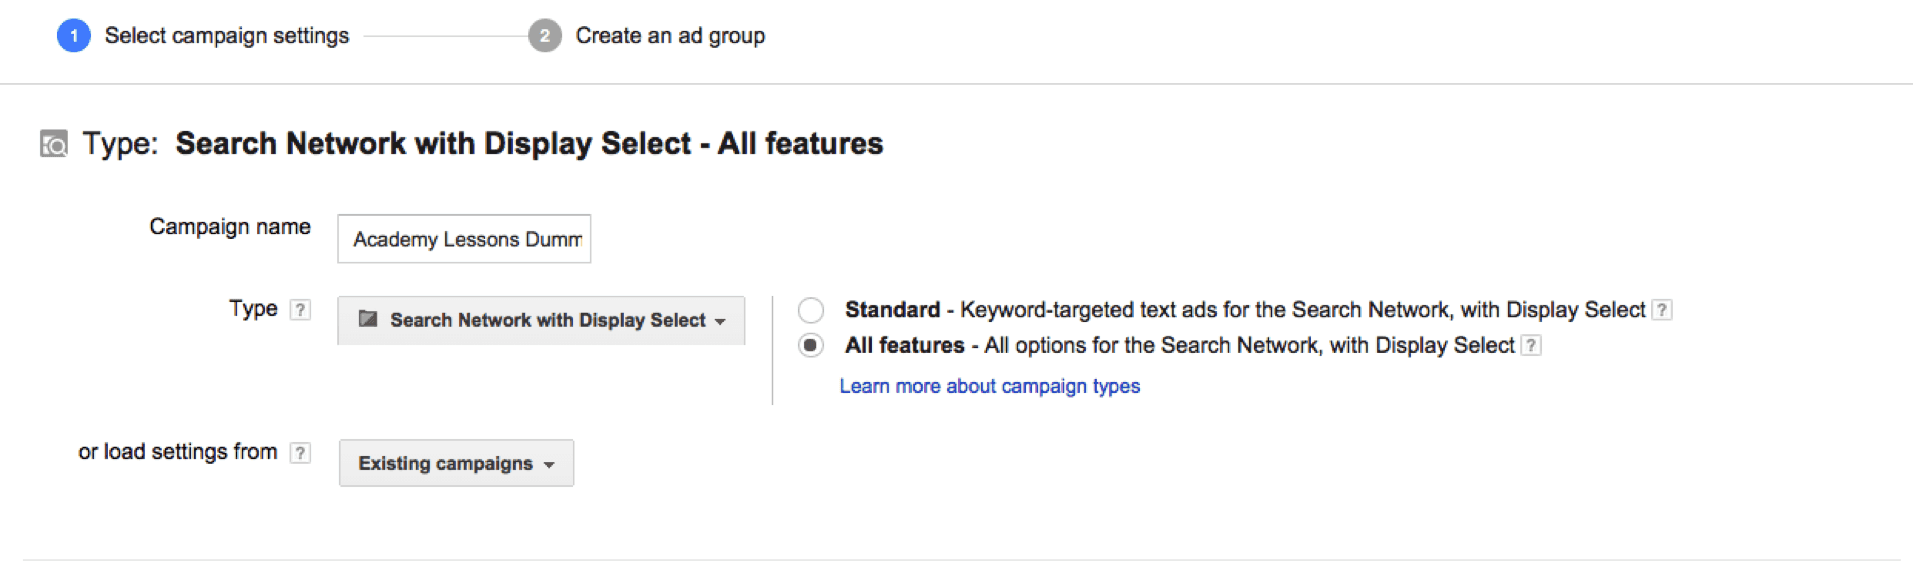Click the bold 'All features' option label

[x=904, y=346]
